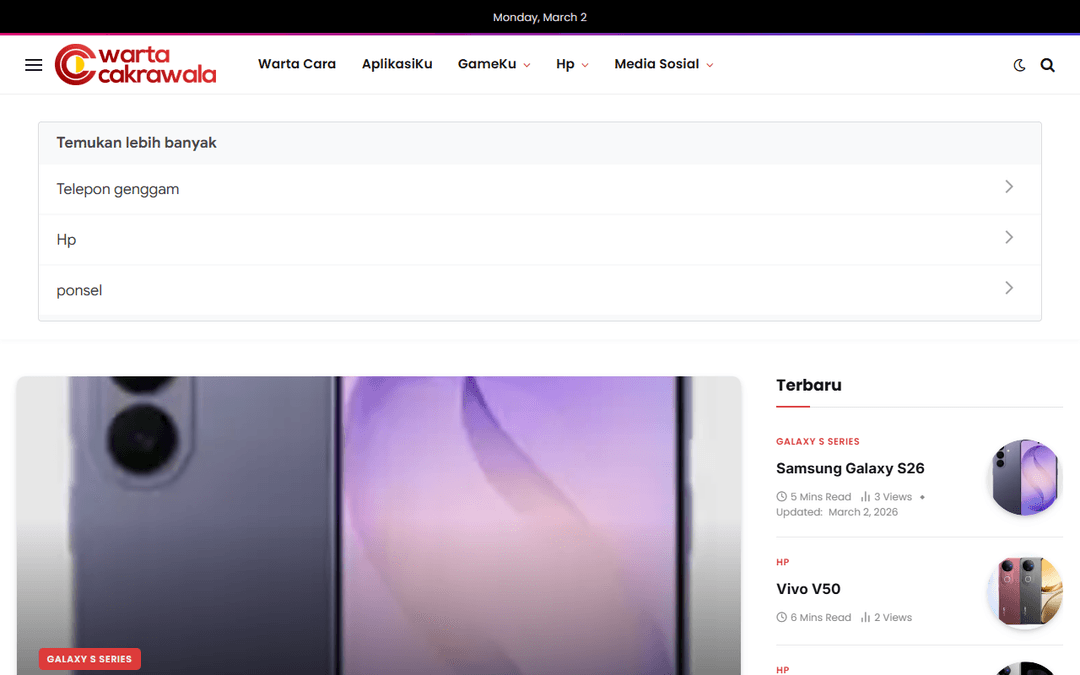
Task: Select the Hp suggestion row
Action: [x=540, y=240]
